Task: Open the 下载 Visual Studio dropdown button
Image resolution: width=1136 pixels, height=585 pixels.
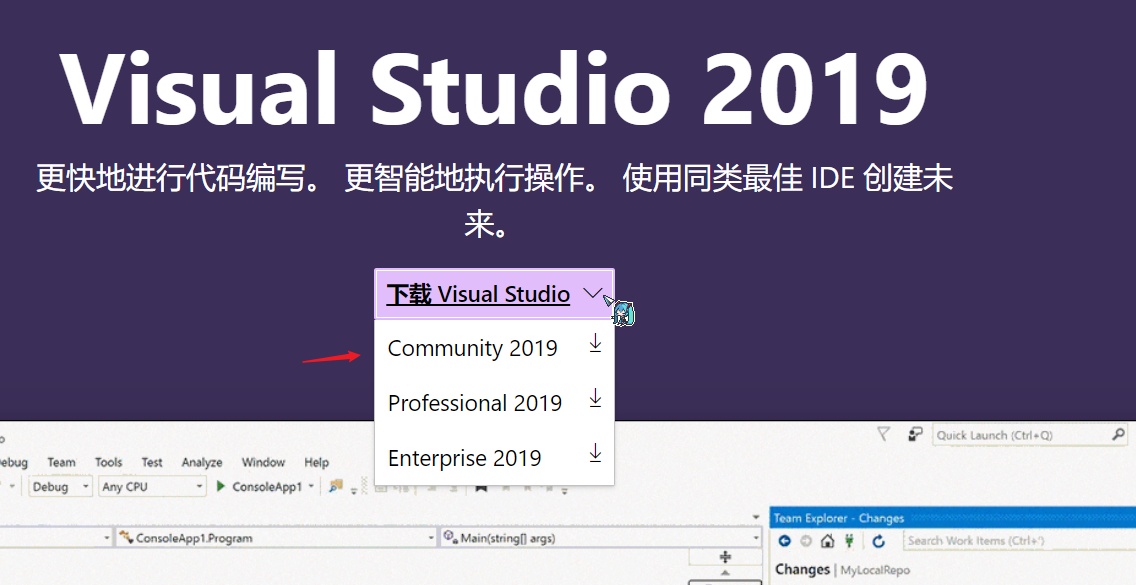Action: 494,294
